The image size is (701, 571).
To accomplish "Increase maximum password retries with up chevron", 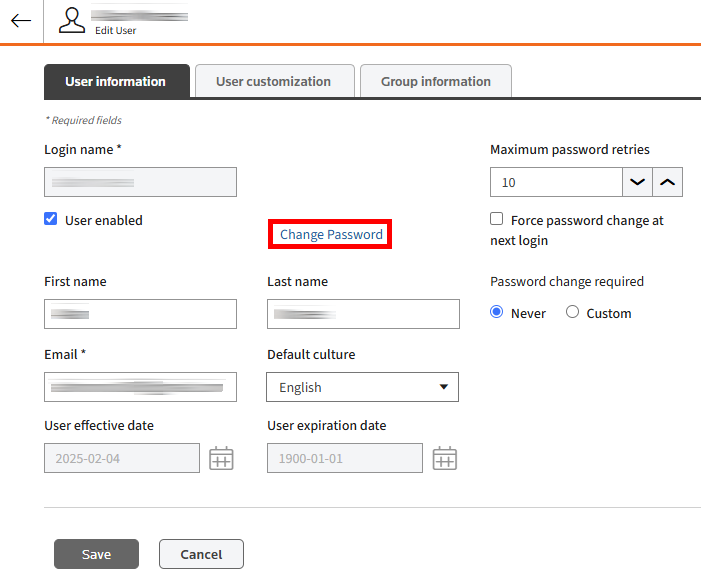I will point(667,182).
